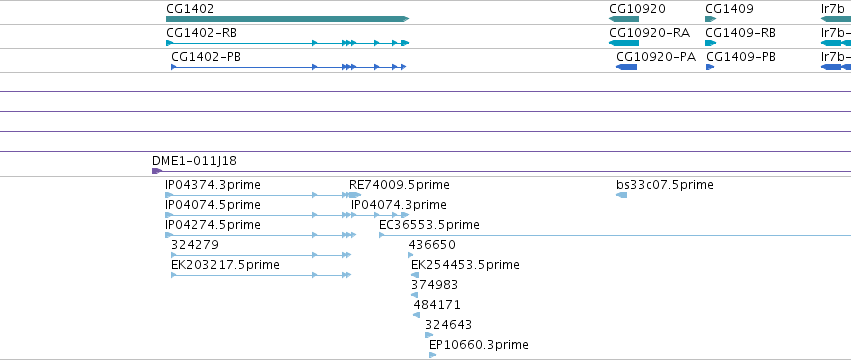Click the CG1409-PB small arrow glyph
The width and height of the screenshot is (851, 360).
tap(710, 67)
